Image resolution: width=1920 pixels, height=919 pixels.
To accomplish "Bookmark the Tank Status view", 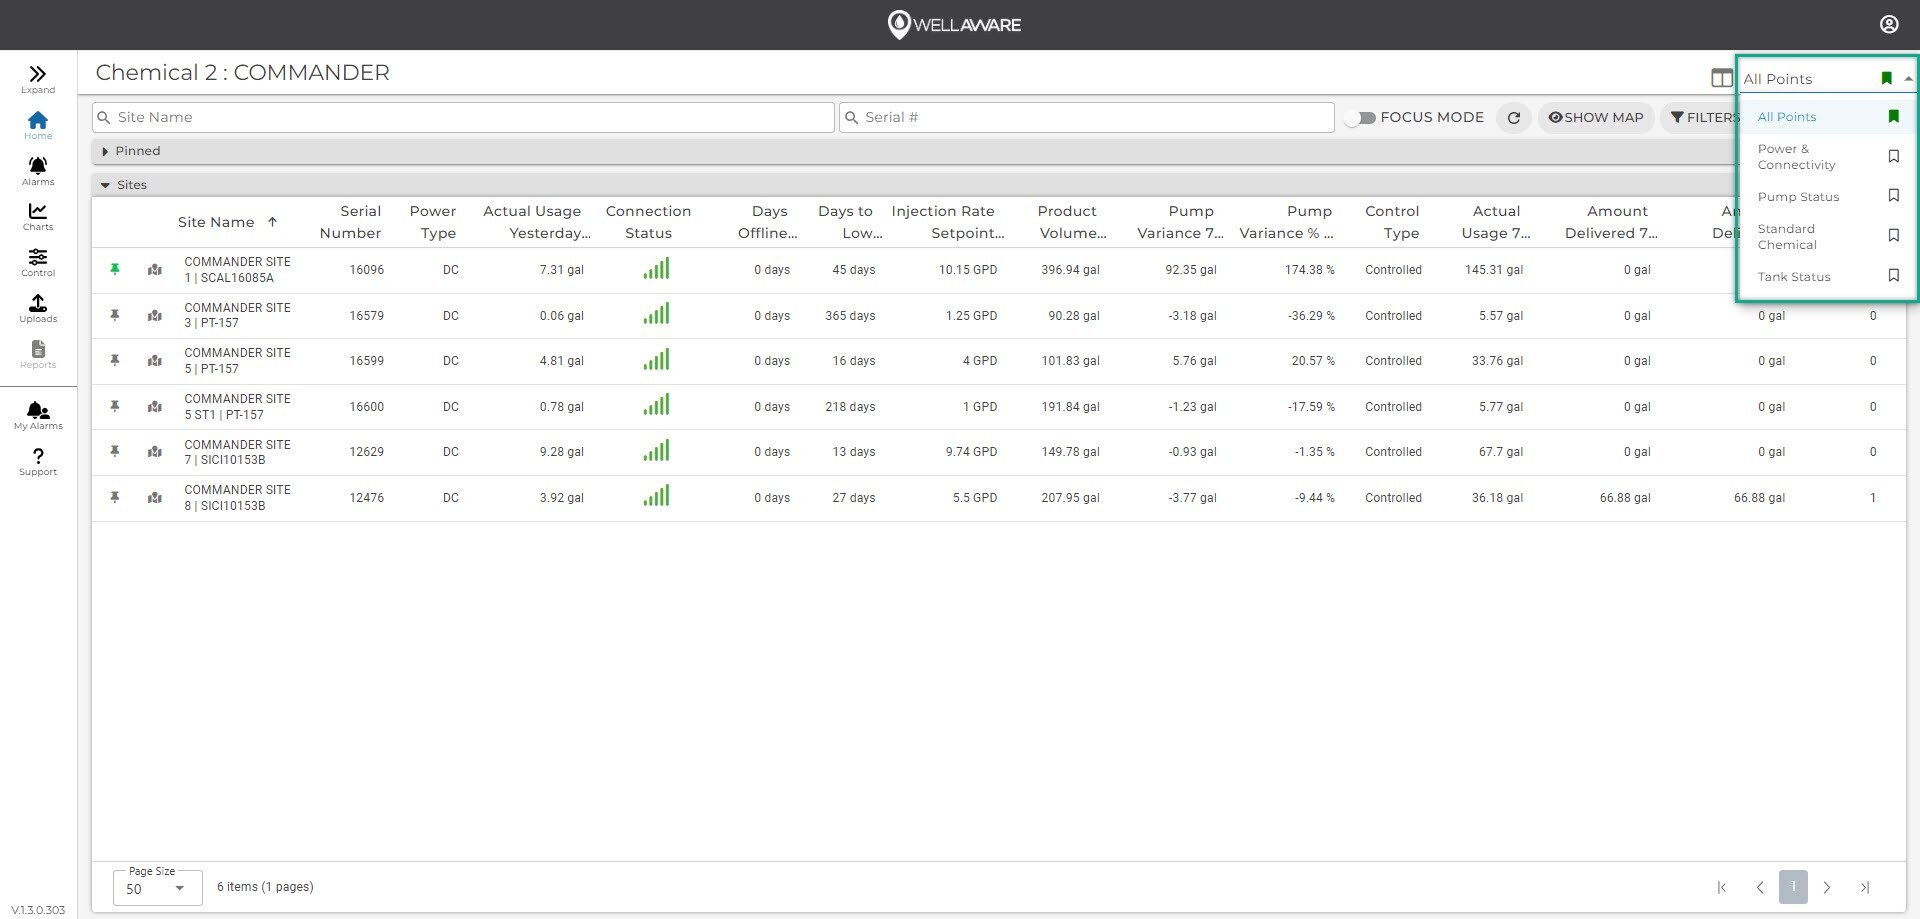I will click(1893, 275).
